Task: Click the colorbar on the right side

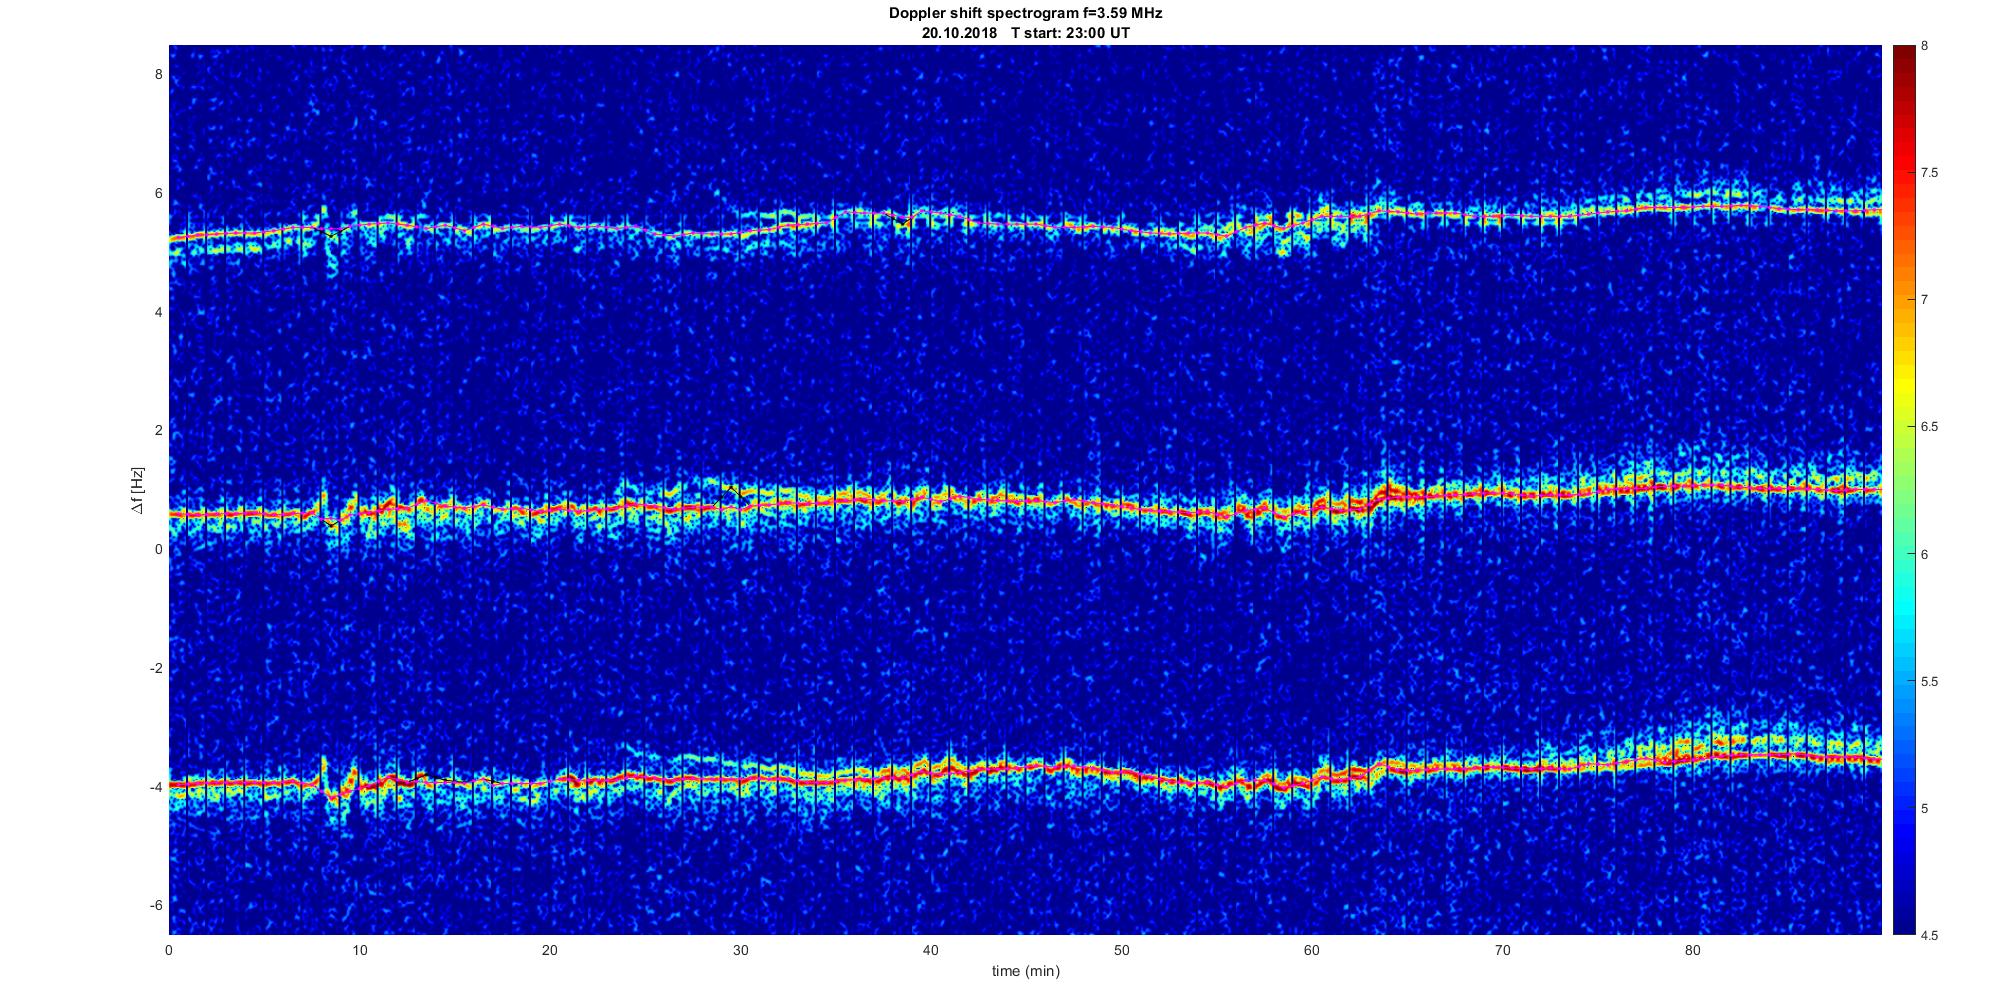Action: click(1903, 490)
